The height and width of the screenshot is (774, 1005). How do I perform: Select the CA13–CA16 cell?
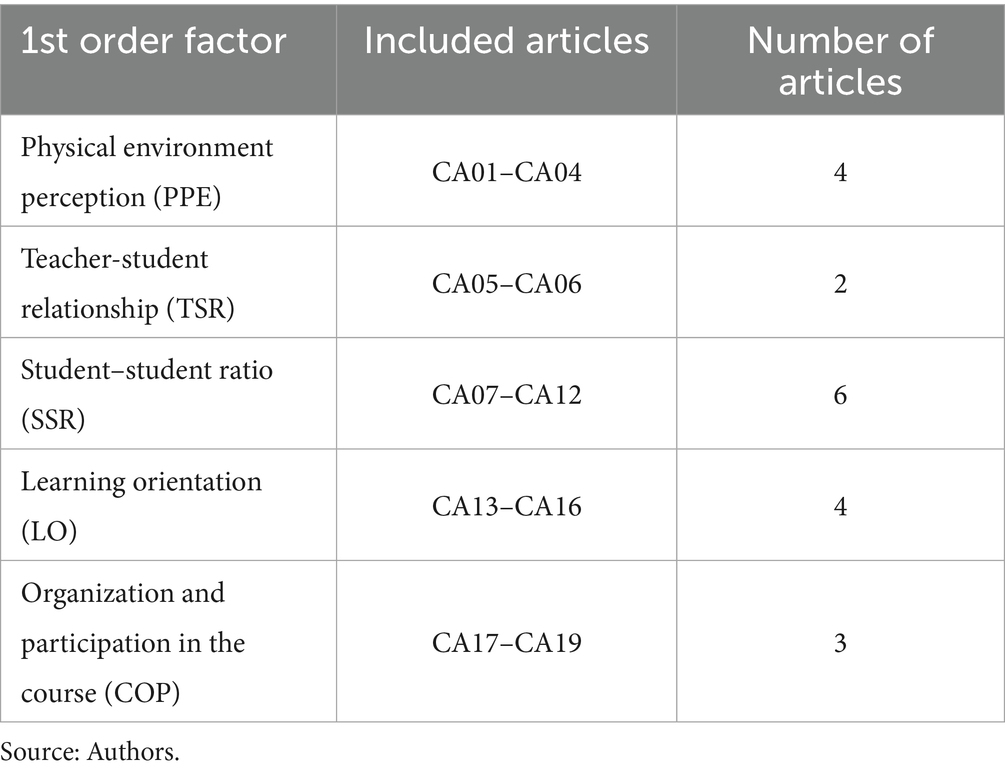point(506,507)
